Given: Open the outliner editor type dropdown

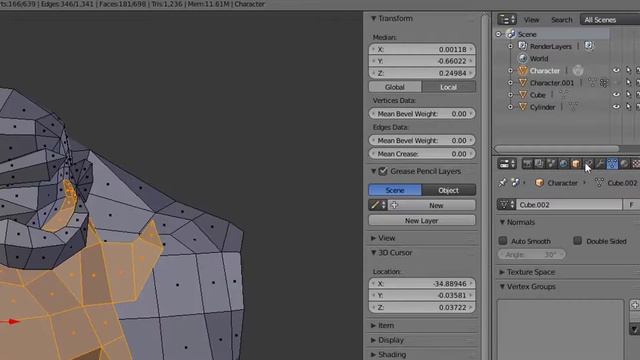Looking at the screenshot, I should 507,20.
